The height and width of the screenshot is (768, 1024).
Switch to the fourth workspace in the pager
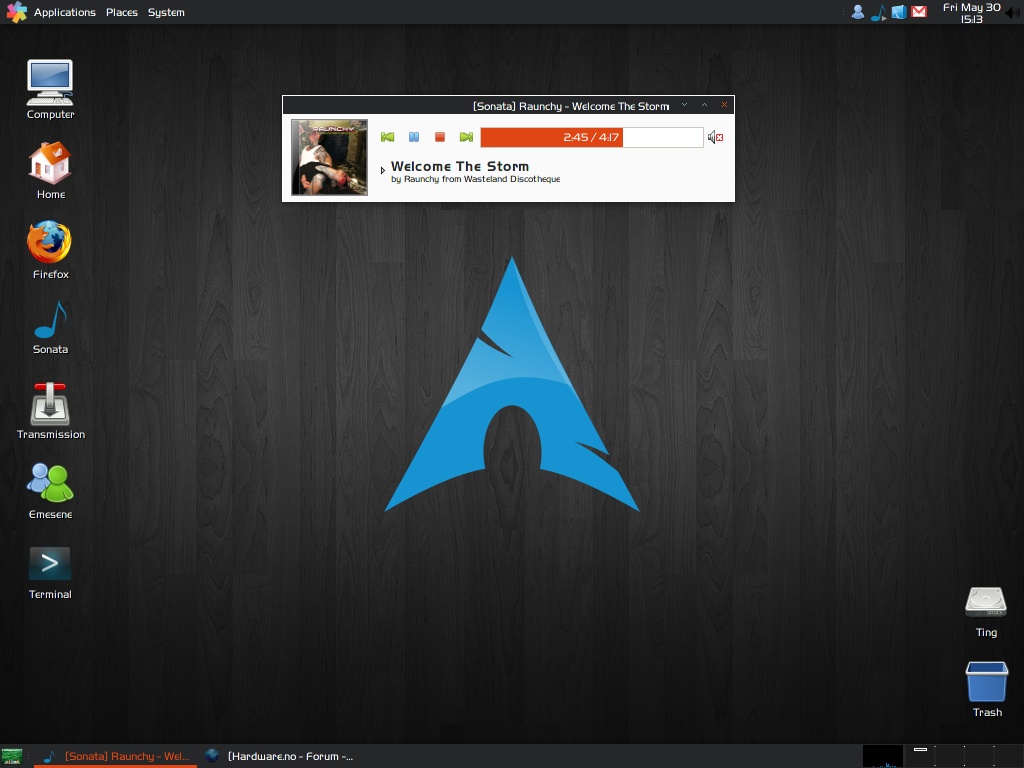click(1009, 756)
